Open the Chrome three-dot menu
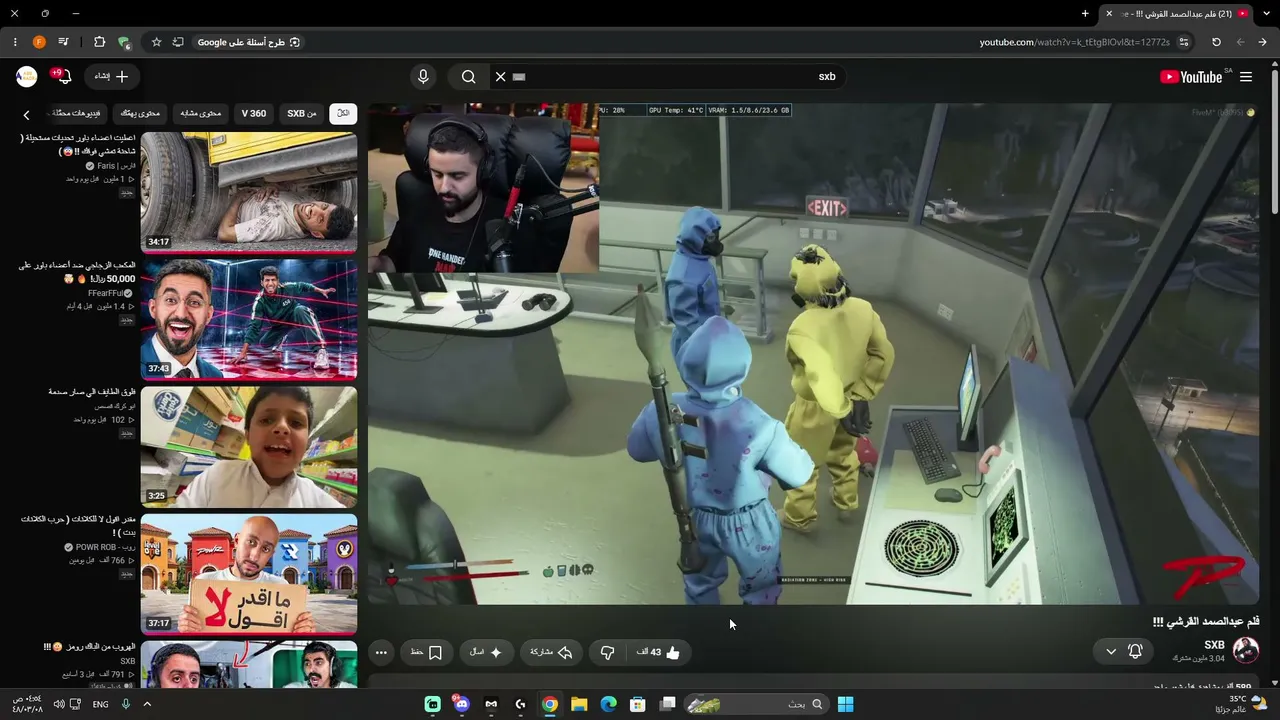 click(15, 42)
